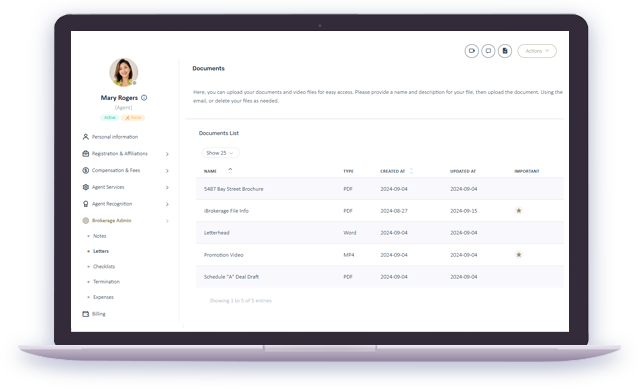Click the Compensation & Fees dollar icon
The height and width of the screenshot is (390, 640).
click(x=86, y=170)
